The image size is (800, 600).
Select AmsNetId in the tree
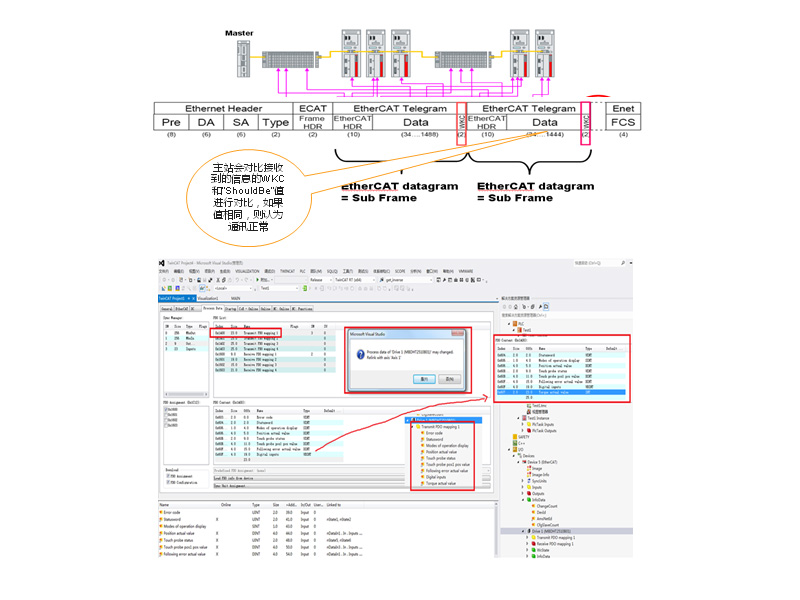544,518
